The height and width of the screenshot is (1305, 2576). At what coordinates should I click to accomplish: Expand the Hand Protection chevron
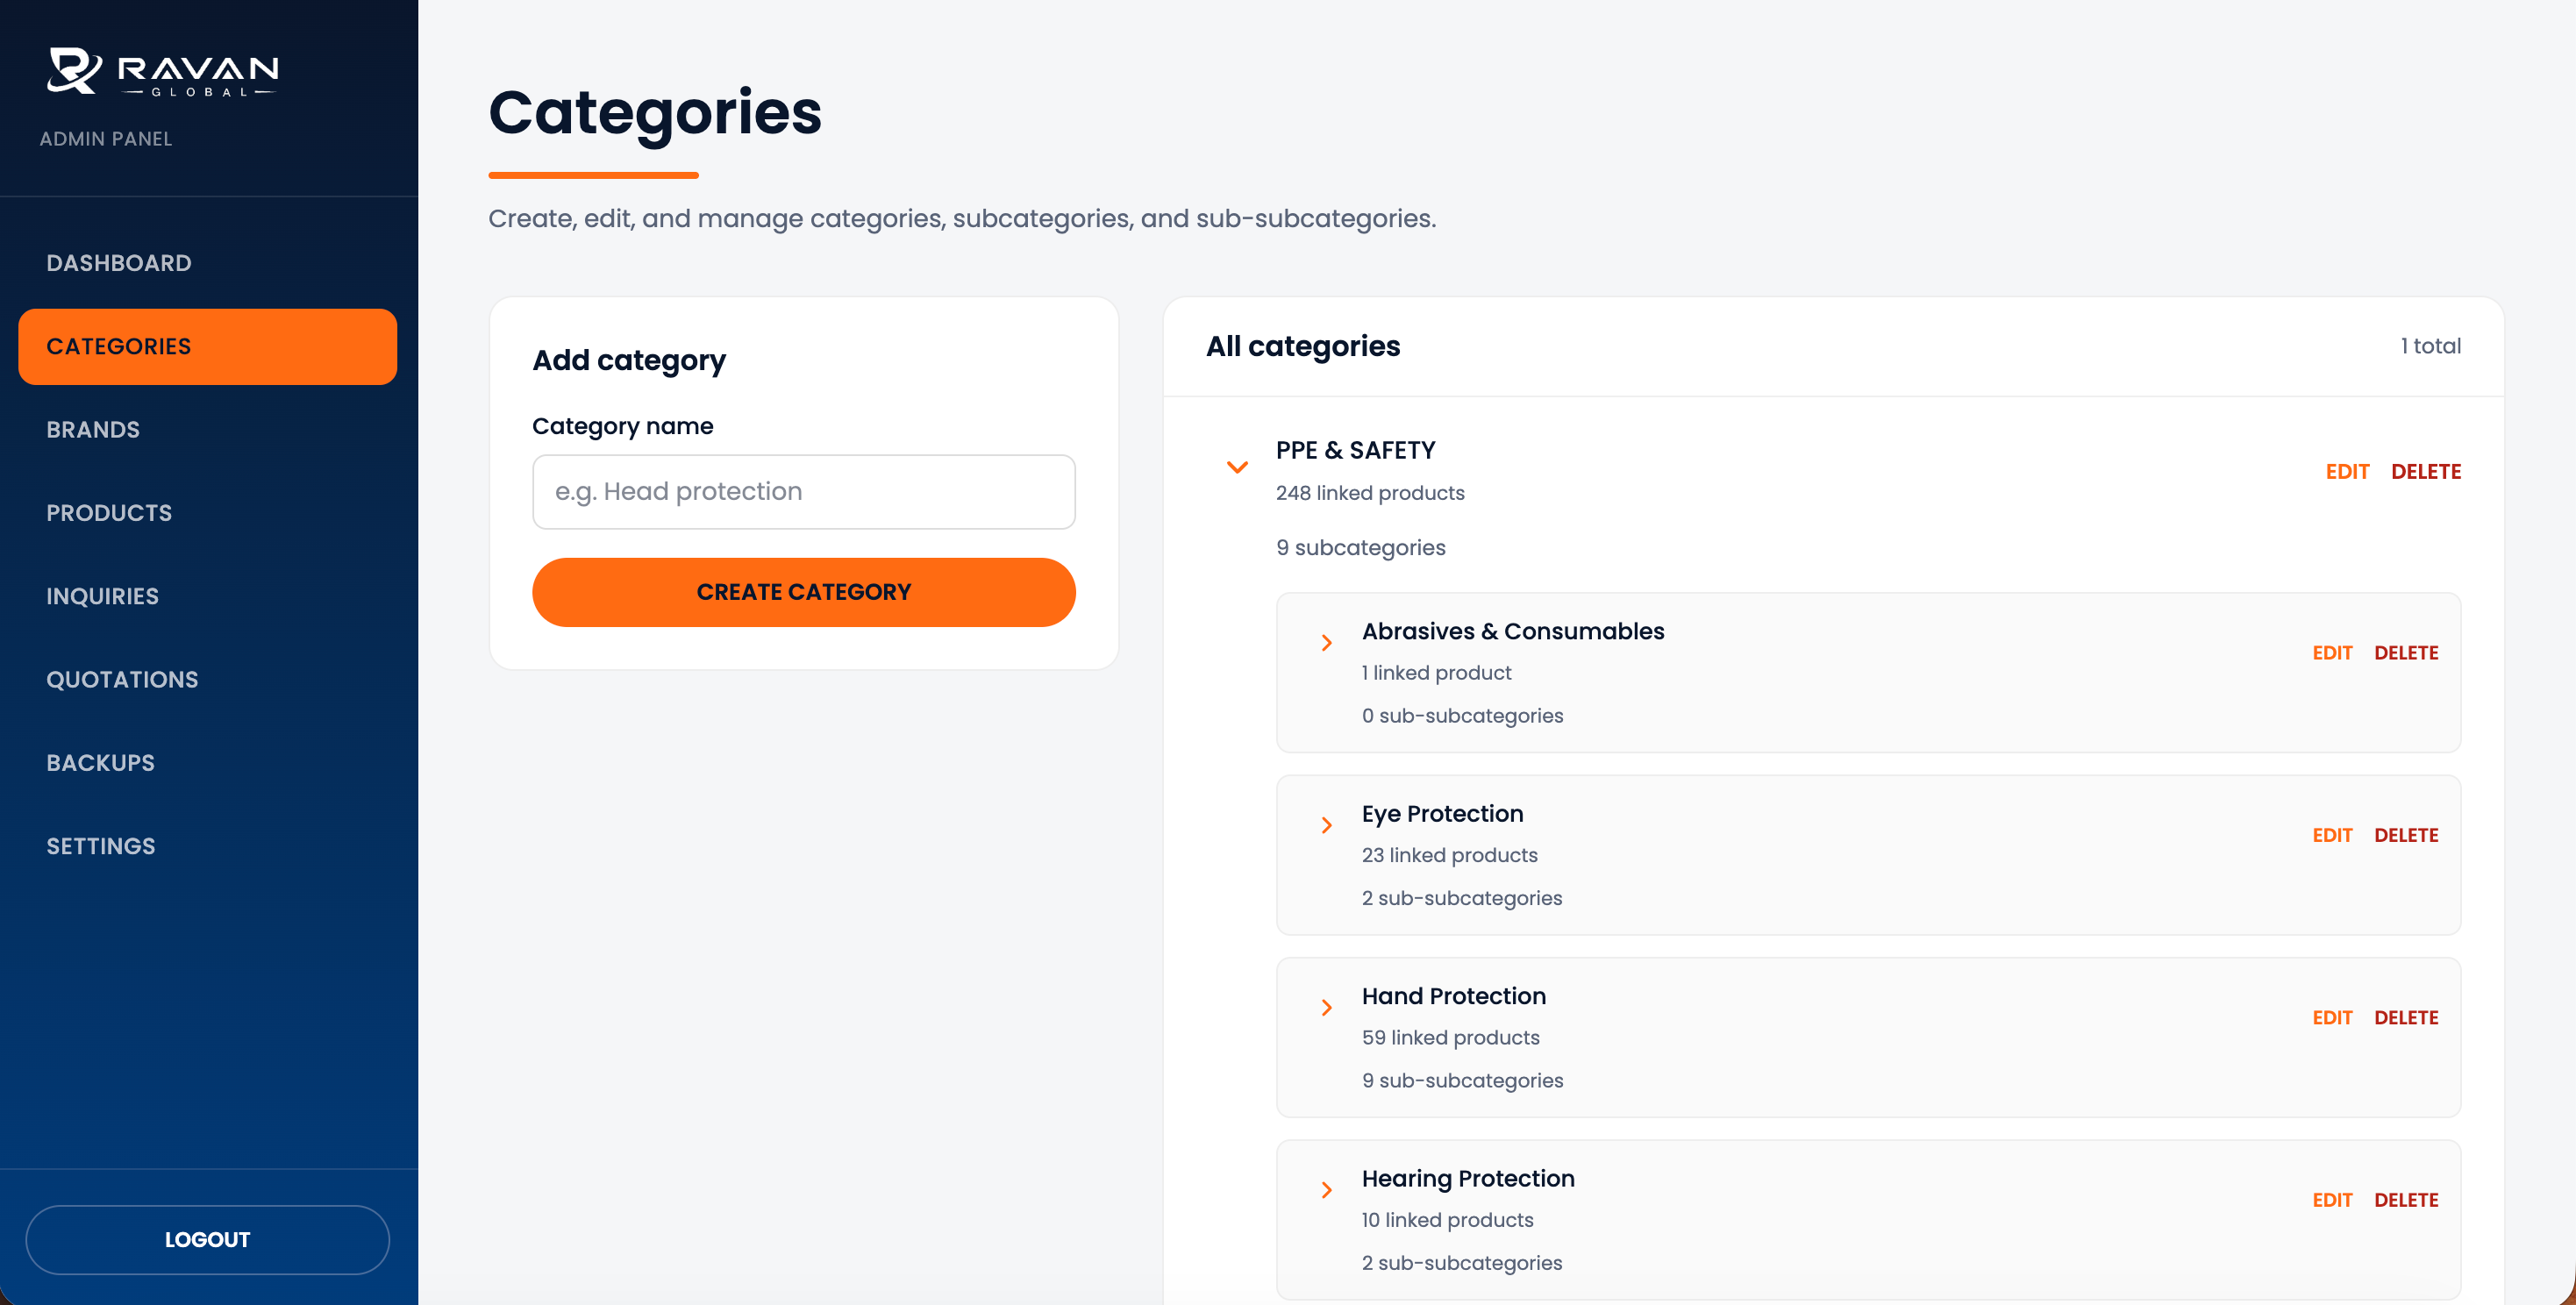(1327, 1008)
